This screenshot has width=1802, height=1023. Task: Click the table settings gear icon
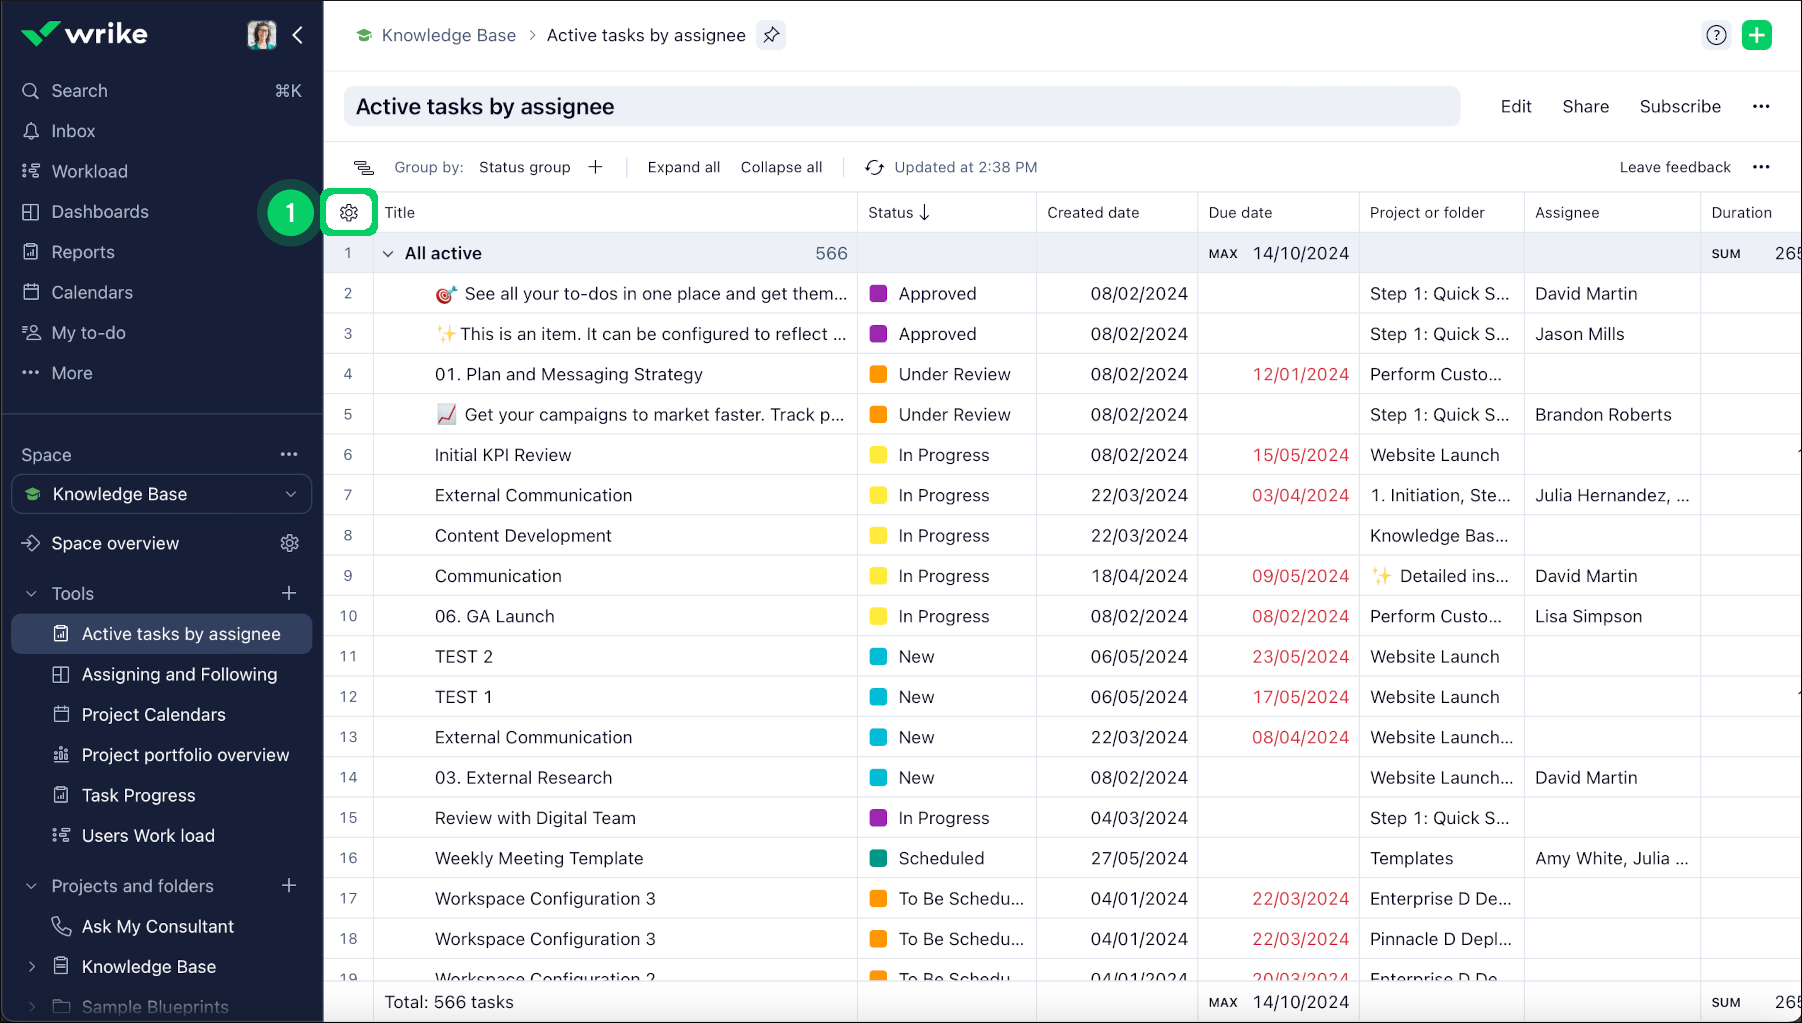click(x=349, y=212)
